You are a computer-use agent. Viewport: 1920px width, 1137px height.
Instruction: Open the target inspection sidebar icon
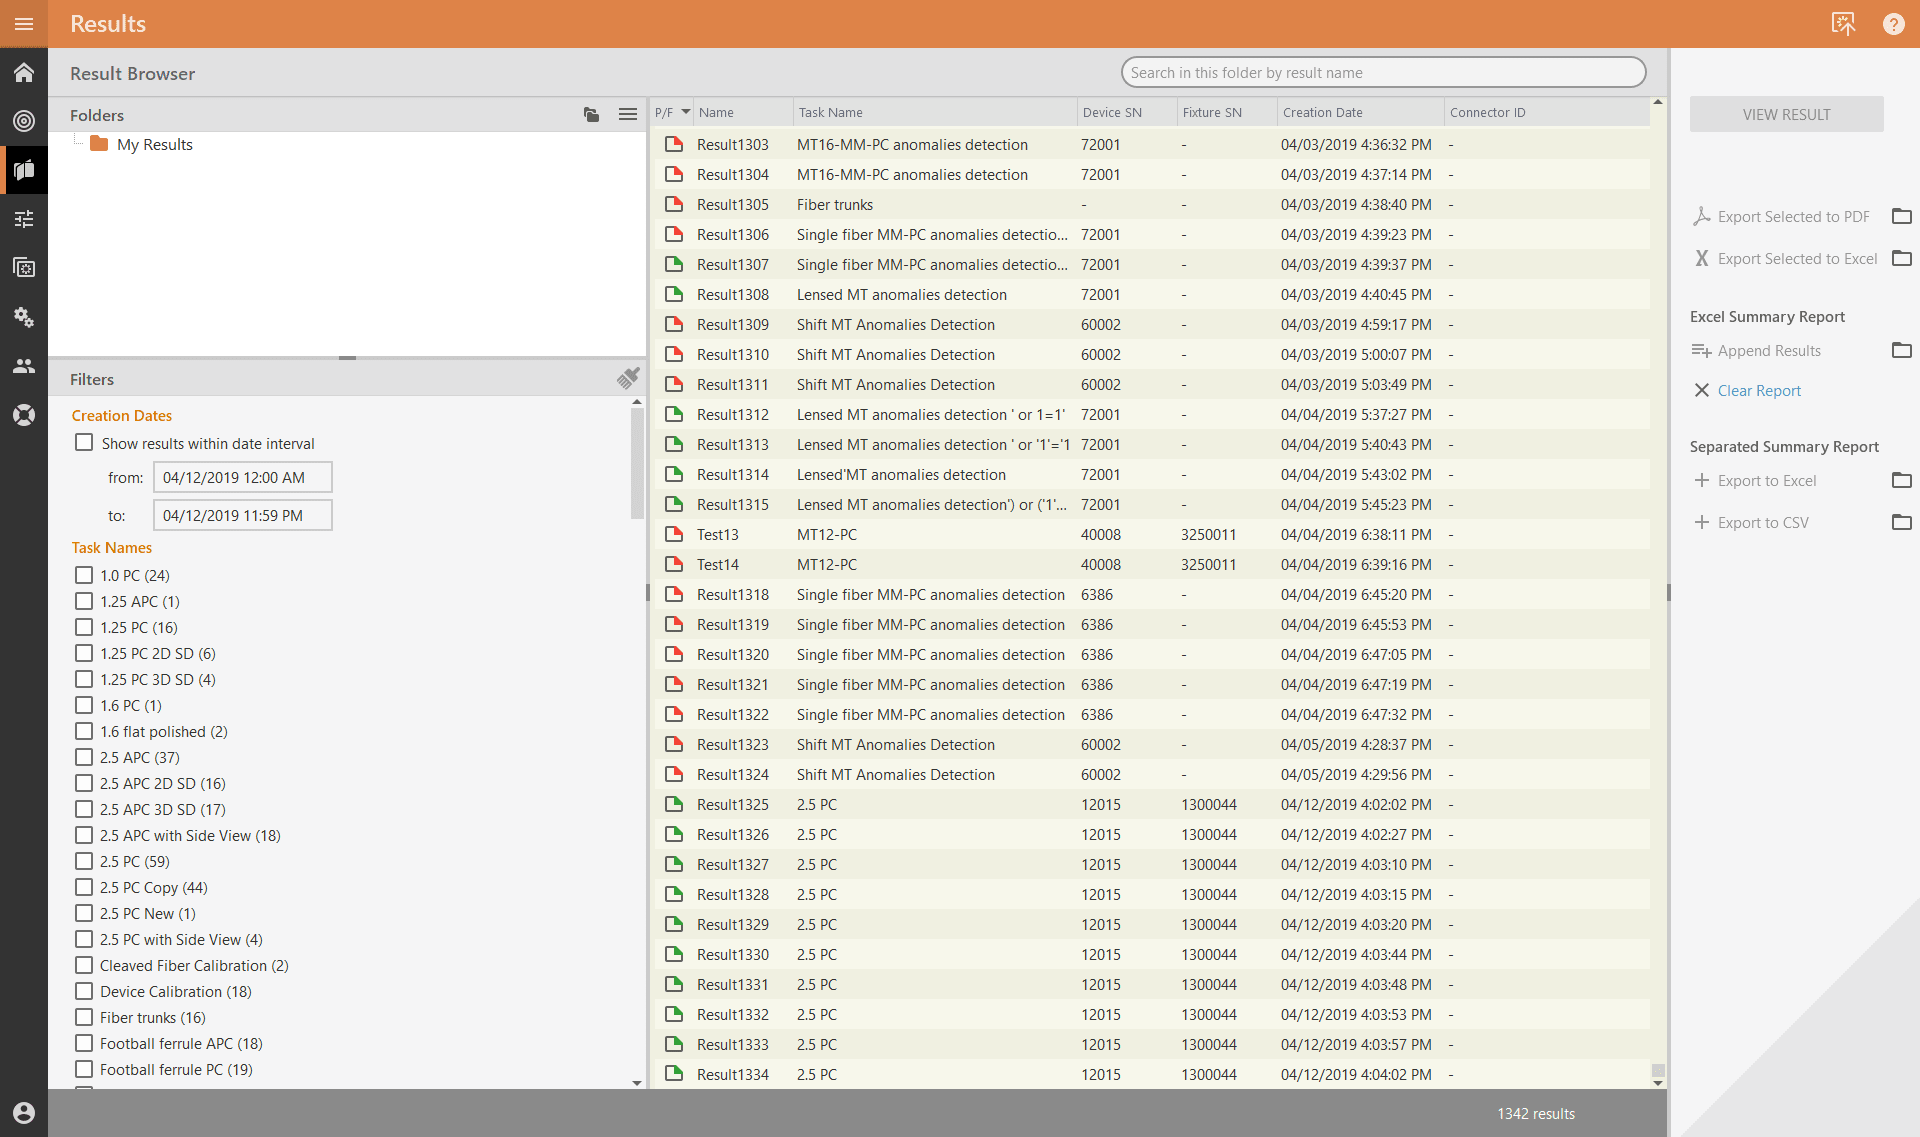click(24, 121)
